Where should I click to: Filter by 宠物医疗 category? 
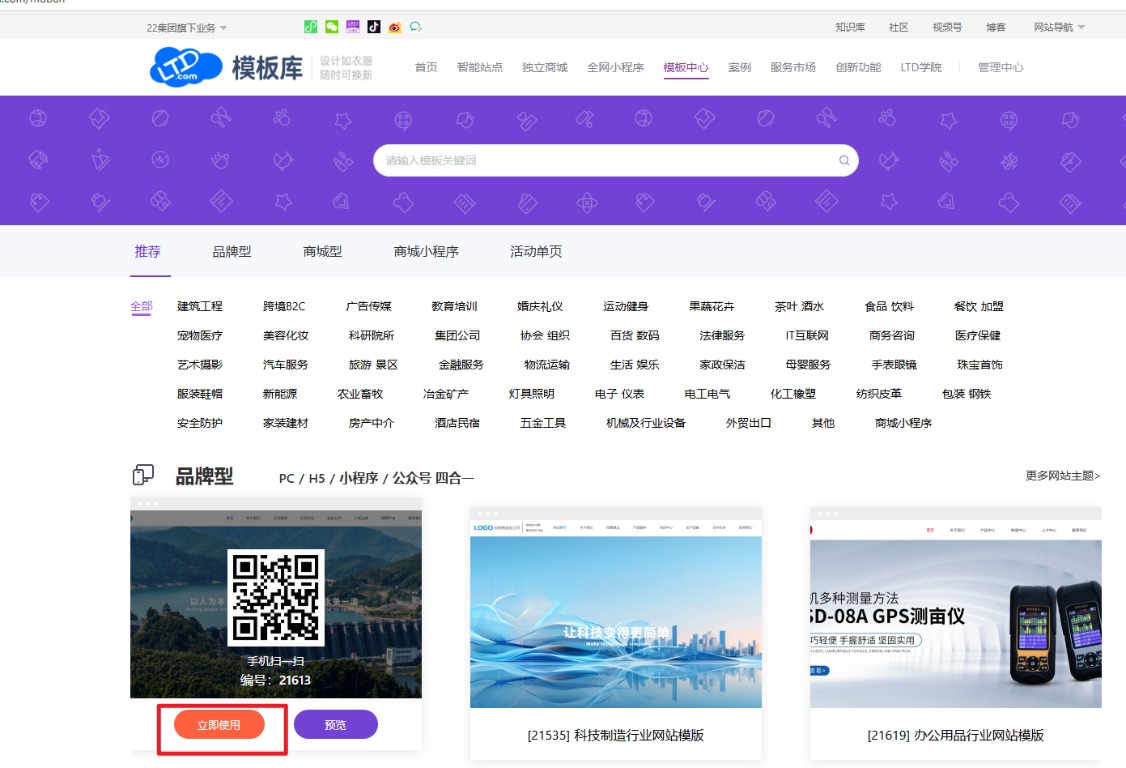(200, 336)
